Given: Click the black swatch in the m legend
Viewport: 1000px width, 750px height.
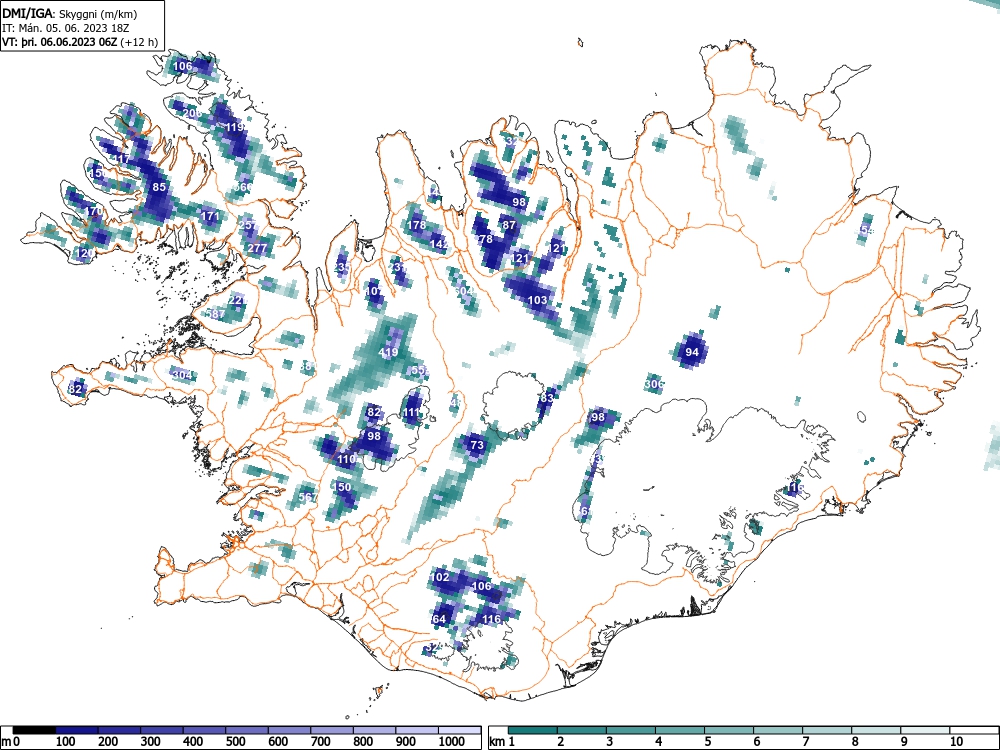Looking at the screenshot, I should (34, 730).
